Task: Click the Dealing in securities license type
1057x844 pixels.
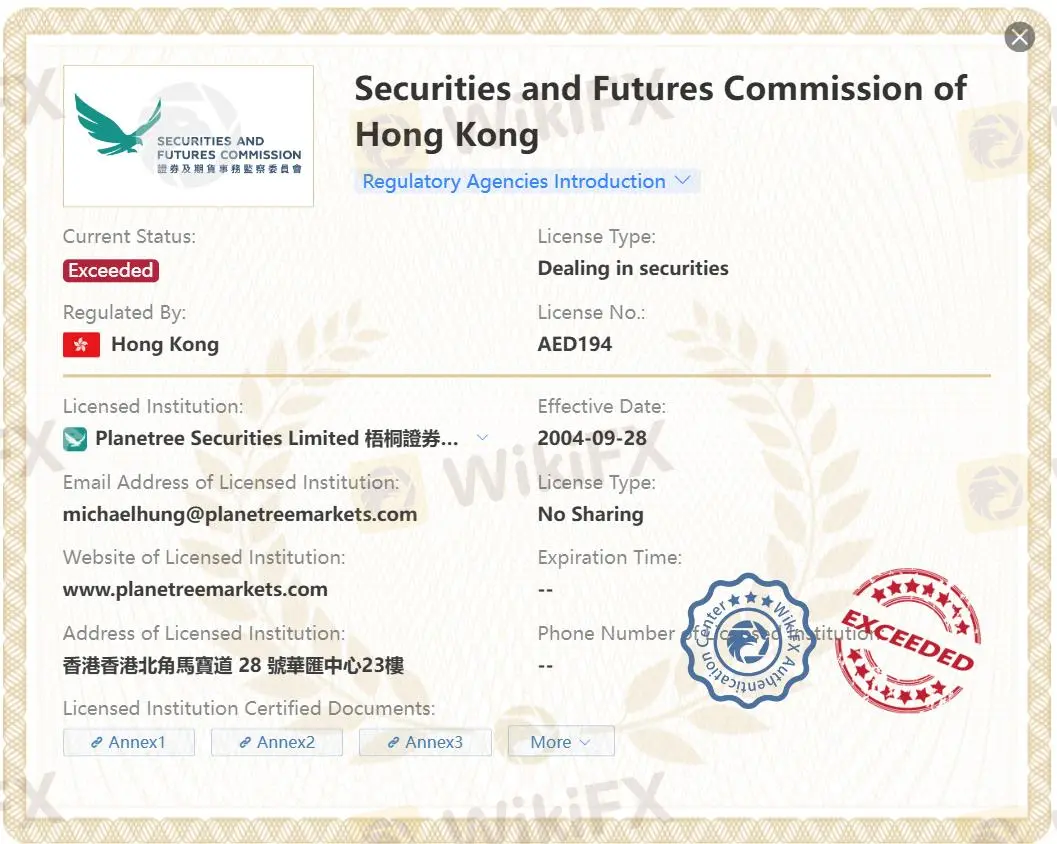Action: click(x=633, y=268)
